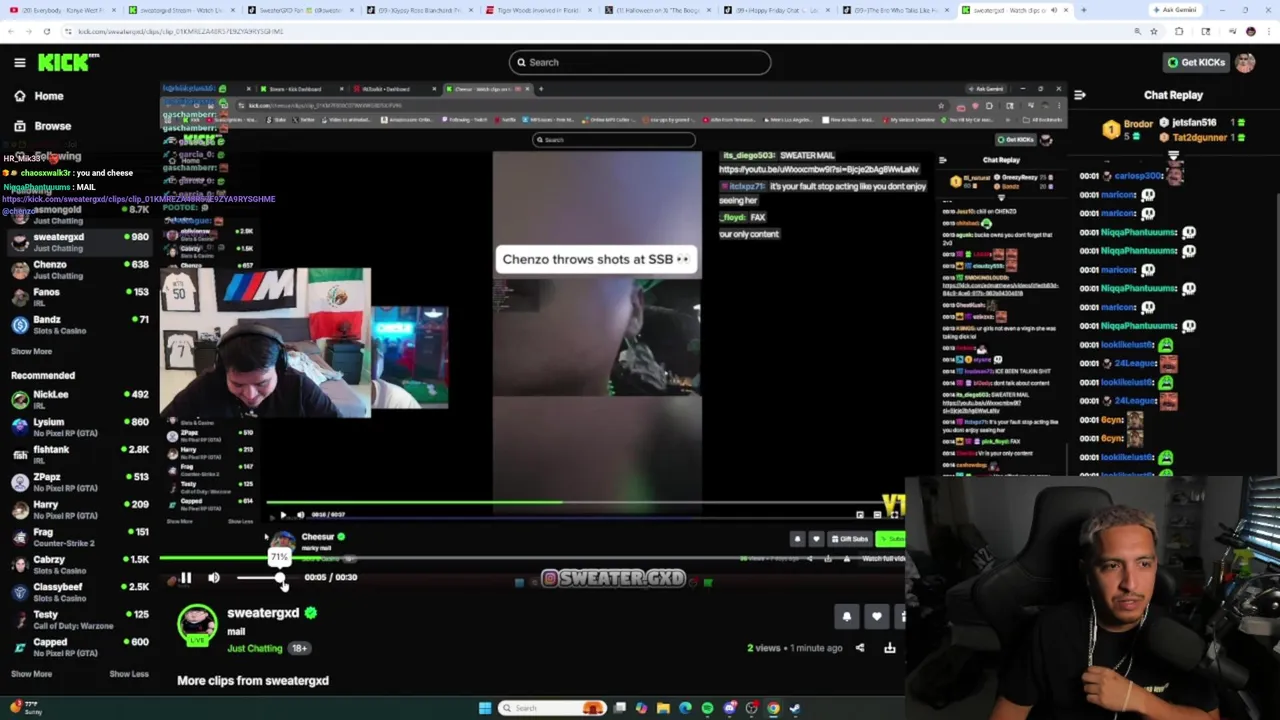Pause the clip playback
Image resolution: width=1280 pixels, height=720 pixels.
[x=185, y=578]
